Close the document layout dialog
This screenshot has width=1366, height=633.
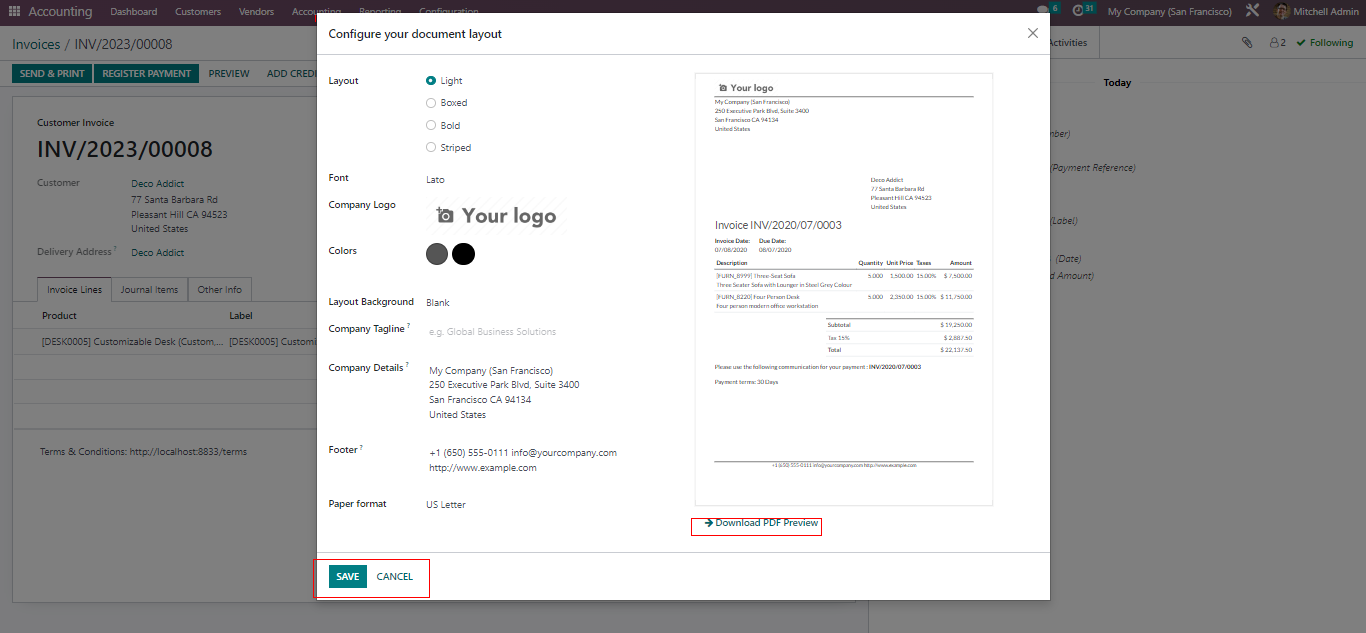tap(1032, 33)
